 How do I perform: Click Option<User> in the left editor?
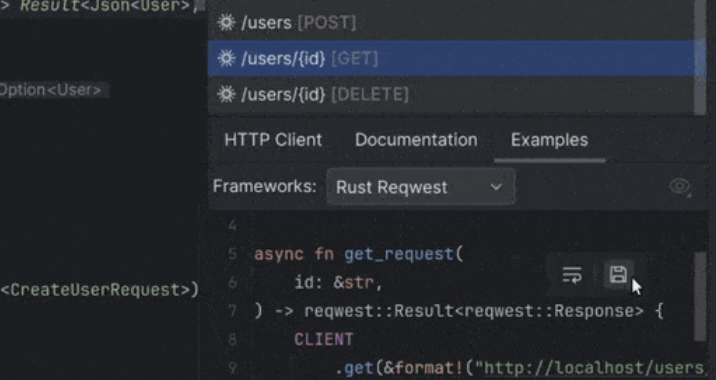coord(50,90)
